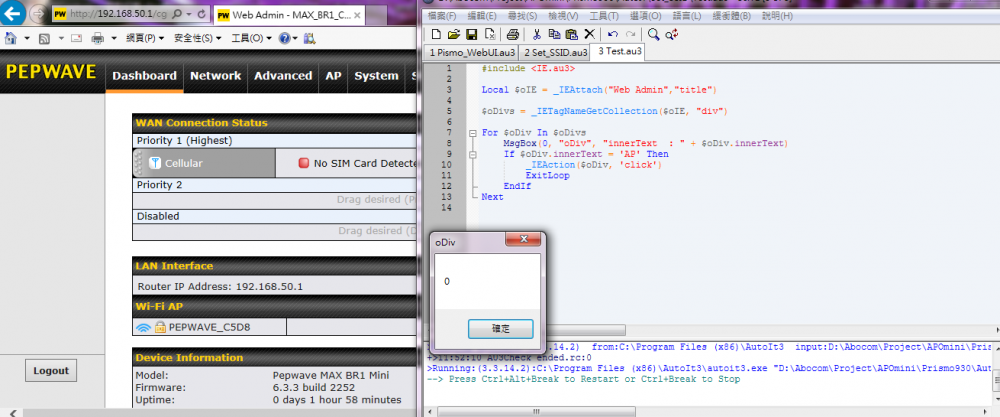Collapse the If block fold marker
Viewport: 1000px width, 417px height.
pos(473,154)
